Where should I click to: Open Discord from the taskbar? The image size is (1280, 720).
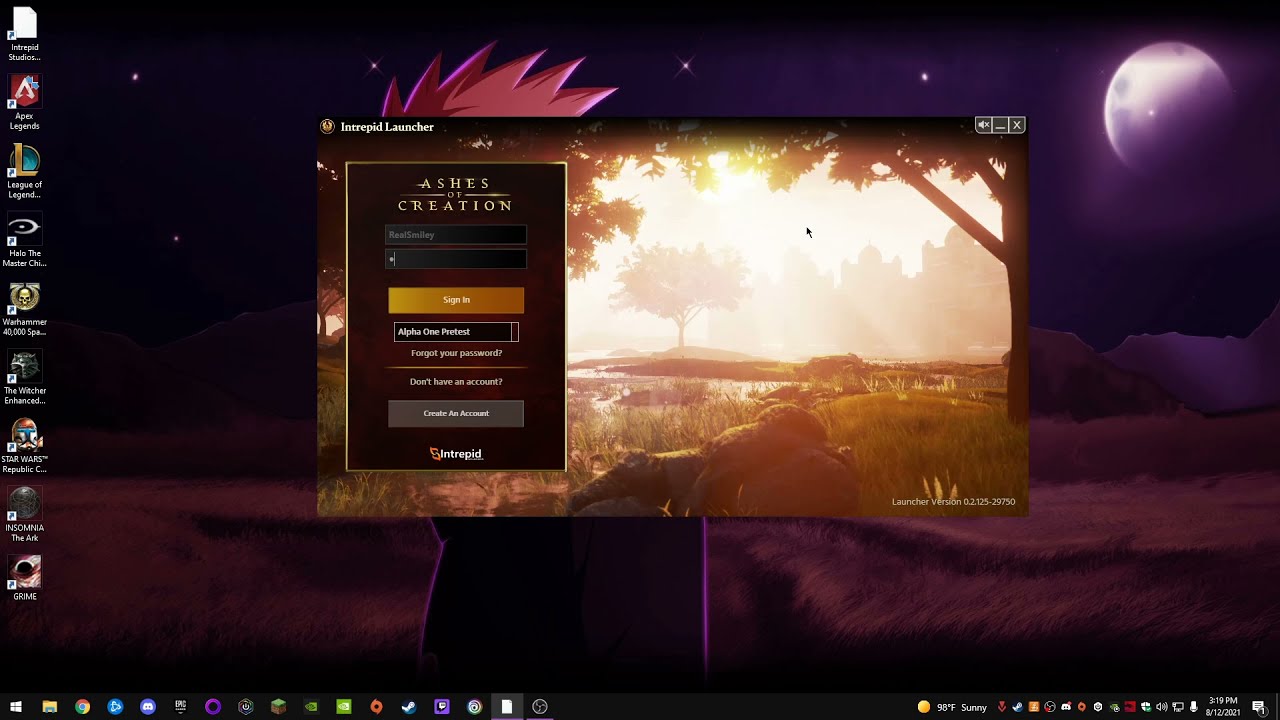pos(148,707)
